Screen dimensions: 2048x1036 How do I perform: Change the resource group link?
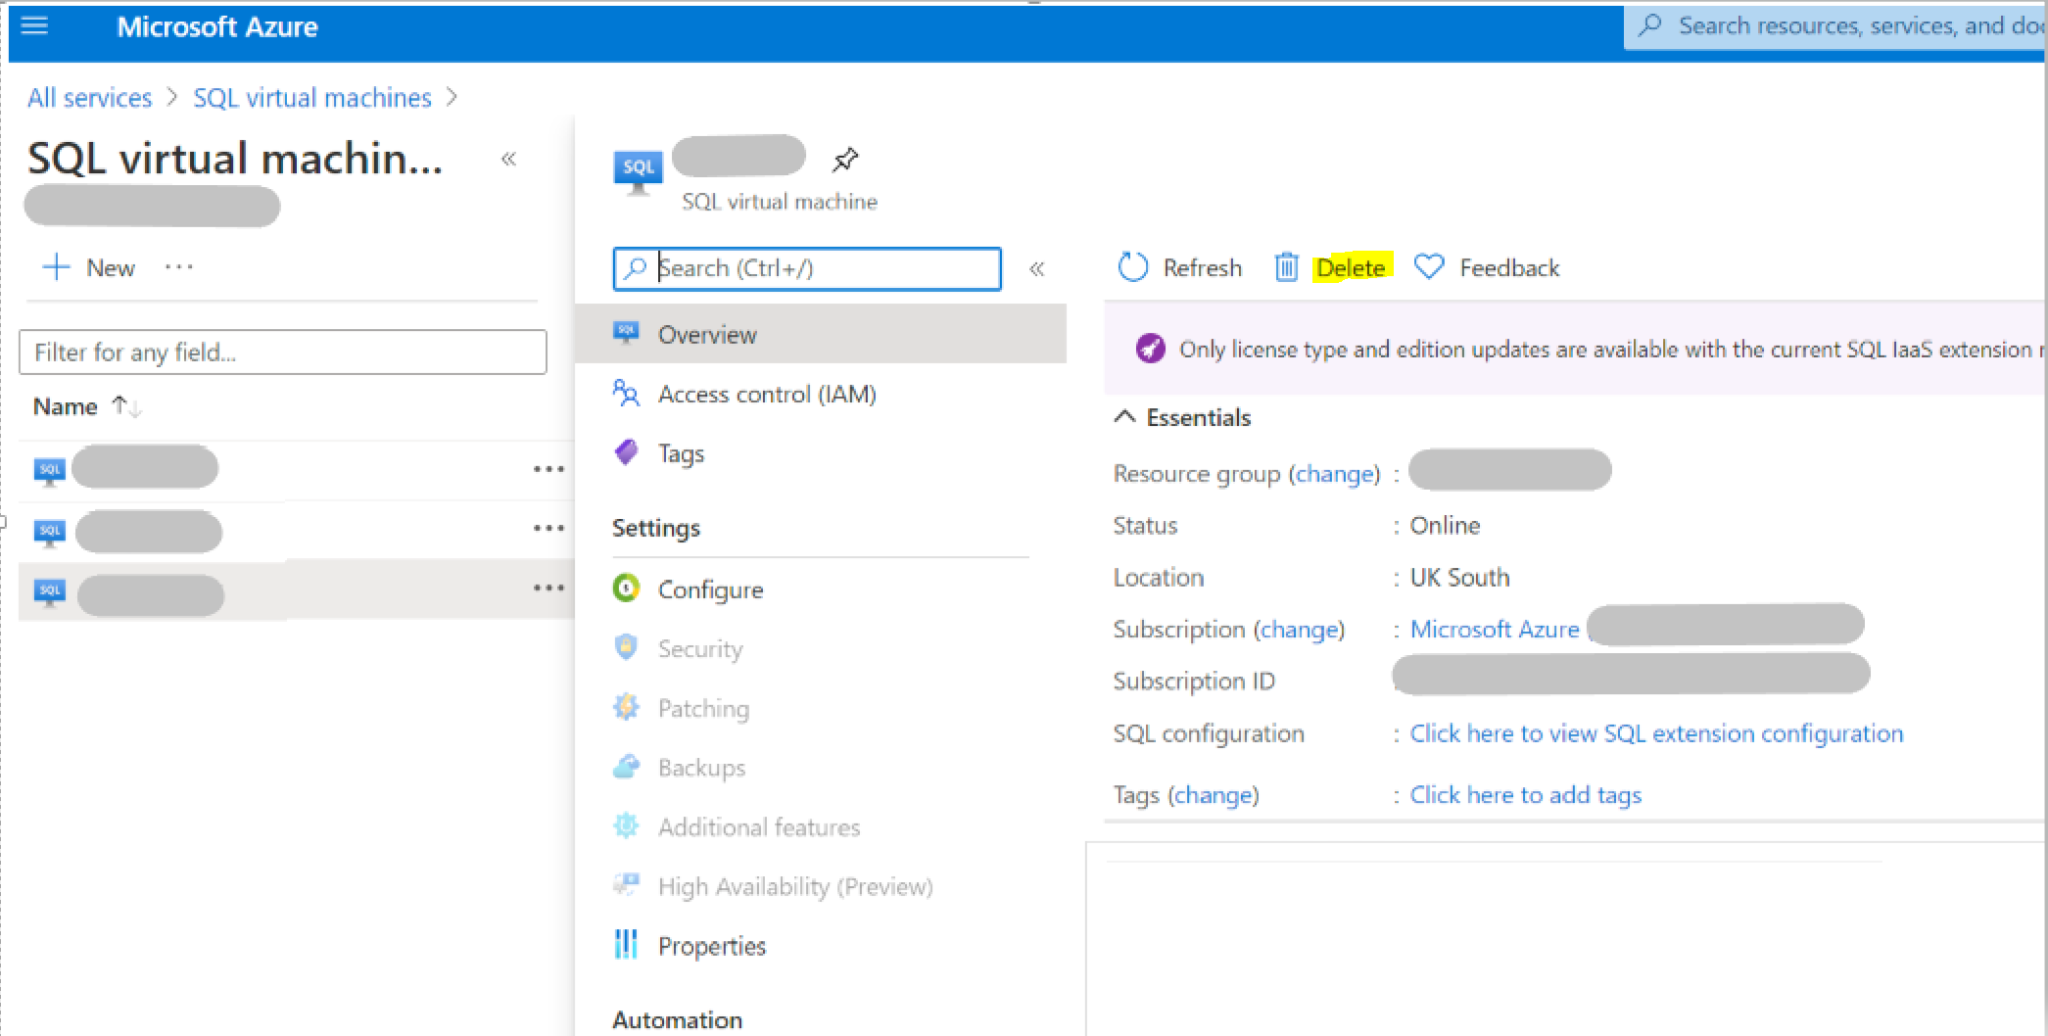(x=1334, y=474)
